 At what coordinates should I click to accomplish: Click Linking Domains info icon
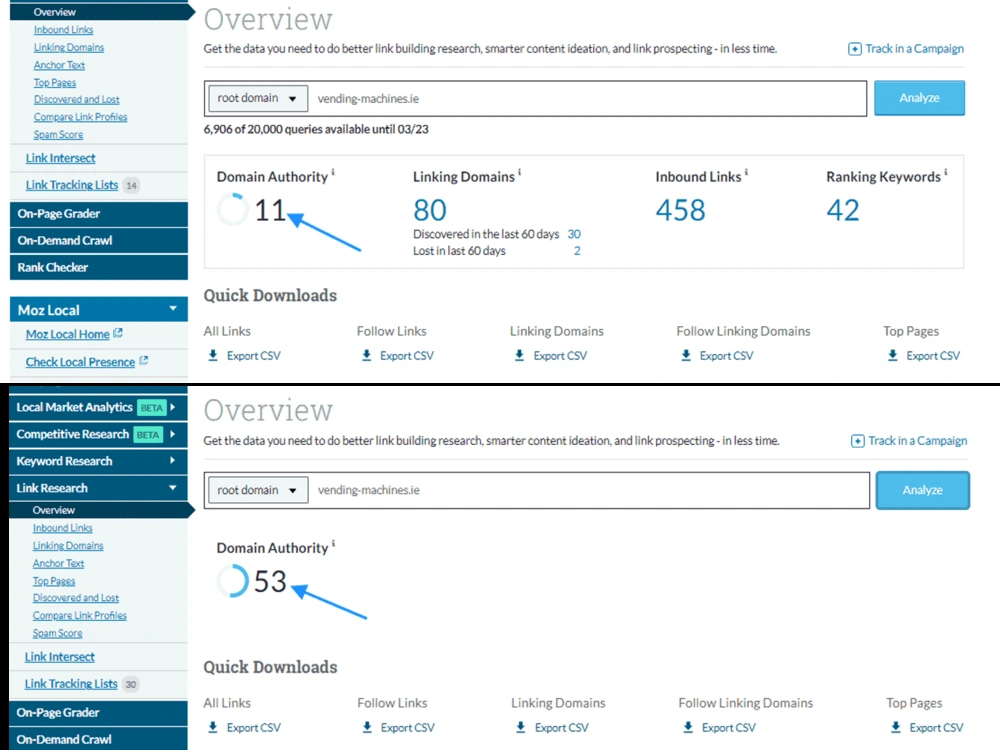point(520,172)
